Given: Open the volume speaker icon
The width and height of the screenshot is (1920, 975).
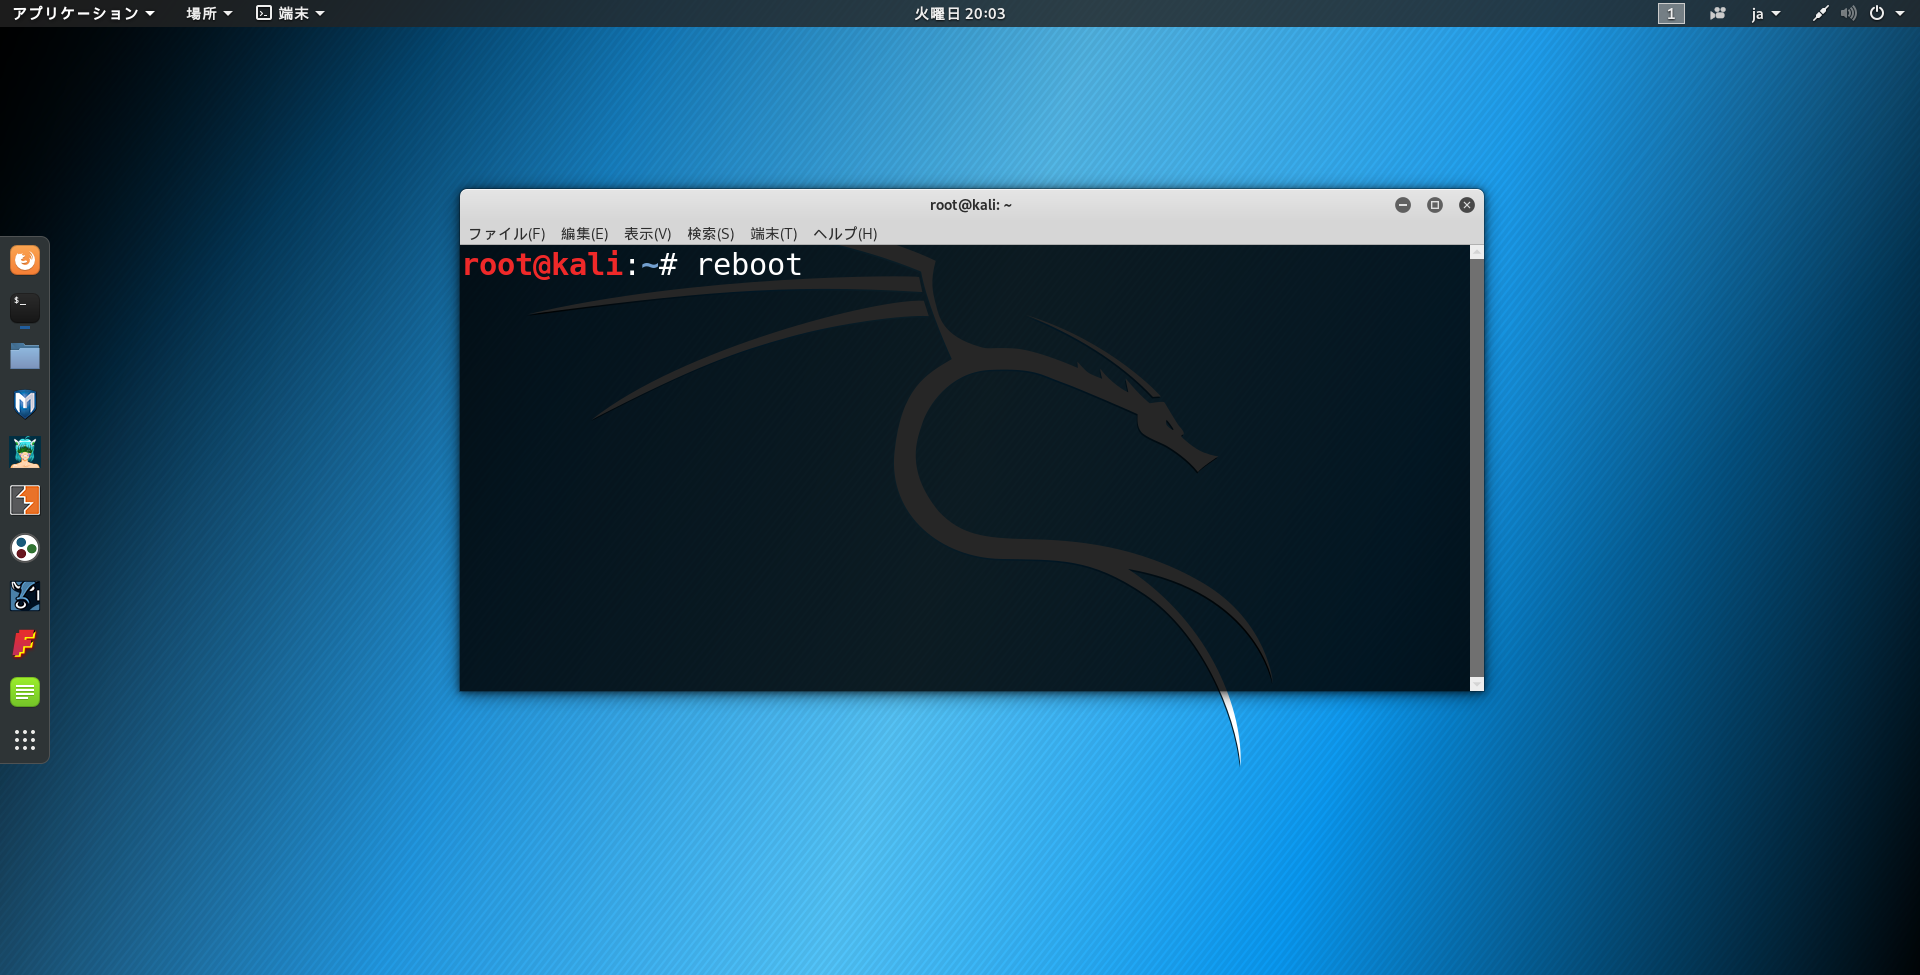Looking at the screenshot, I should [x=1848, y=13].
